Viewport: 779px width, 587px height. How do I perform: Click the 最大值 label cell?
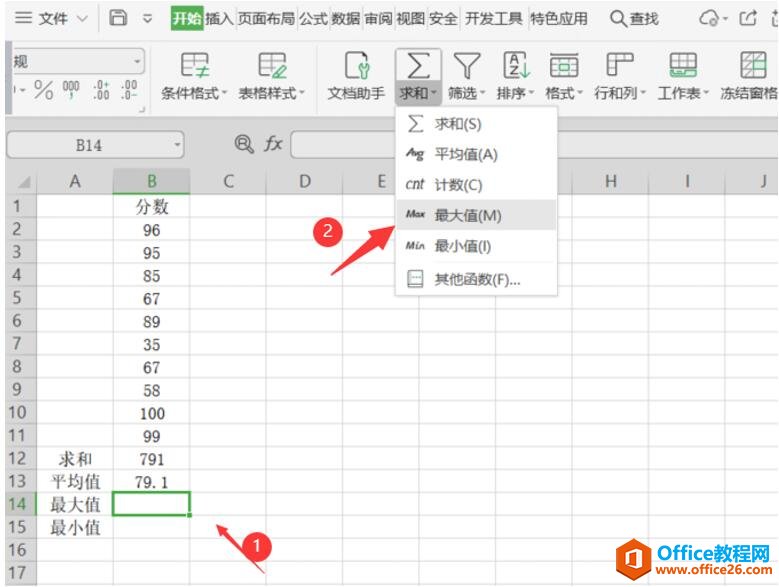pyautogui.click(x=75, y=504)
